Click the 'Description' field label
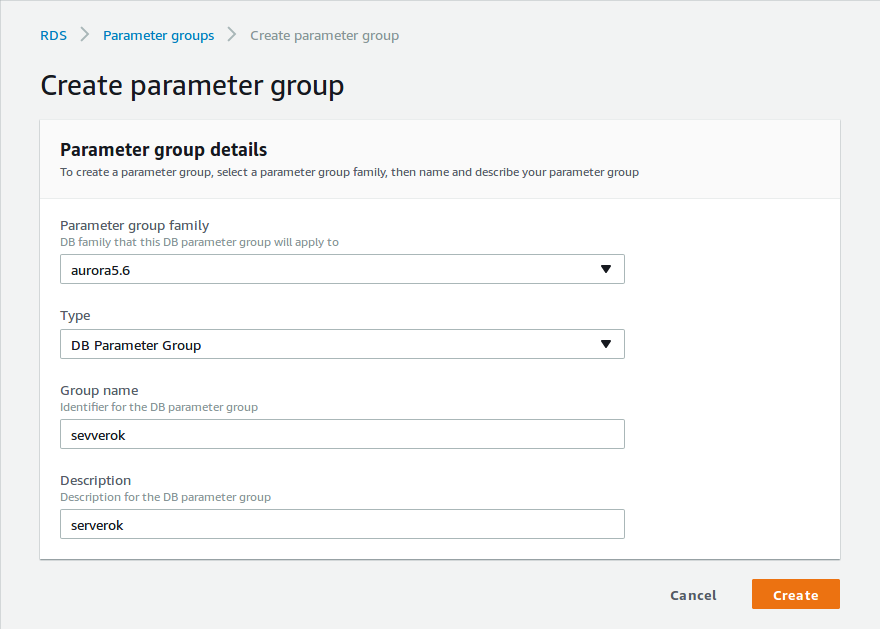 (95, 480)
